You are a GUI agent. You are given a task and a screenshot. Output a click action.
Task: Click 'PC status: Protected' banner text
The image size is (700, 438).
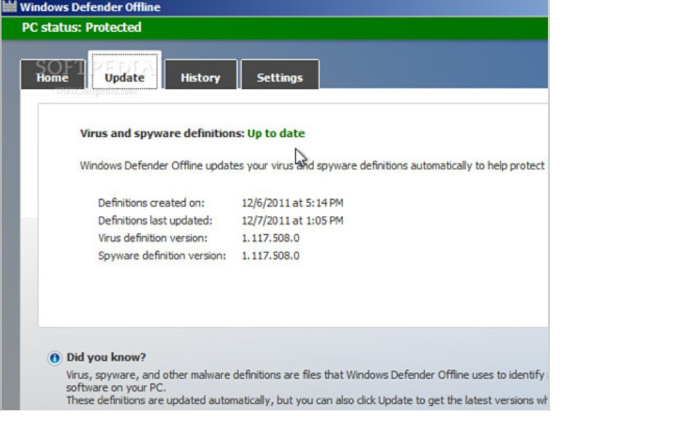pyautogui.click(x=82, y=28)
